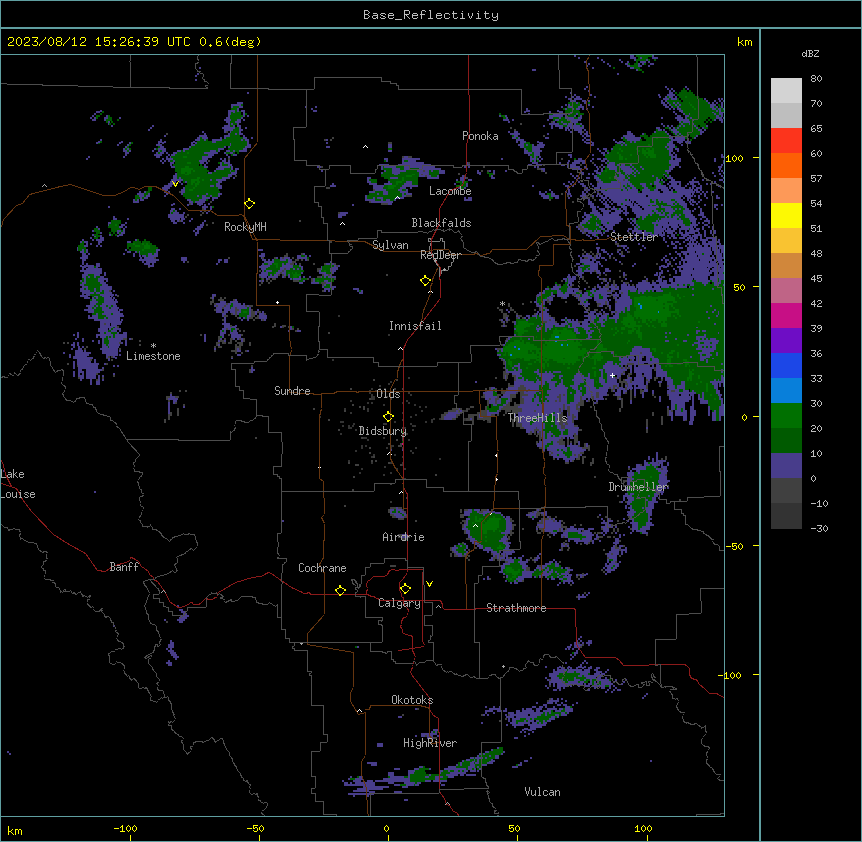Viewport: 862px width, 842px height.
Task: Select the Banff label
Action: point(124,567)
